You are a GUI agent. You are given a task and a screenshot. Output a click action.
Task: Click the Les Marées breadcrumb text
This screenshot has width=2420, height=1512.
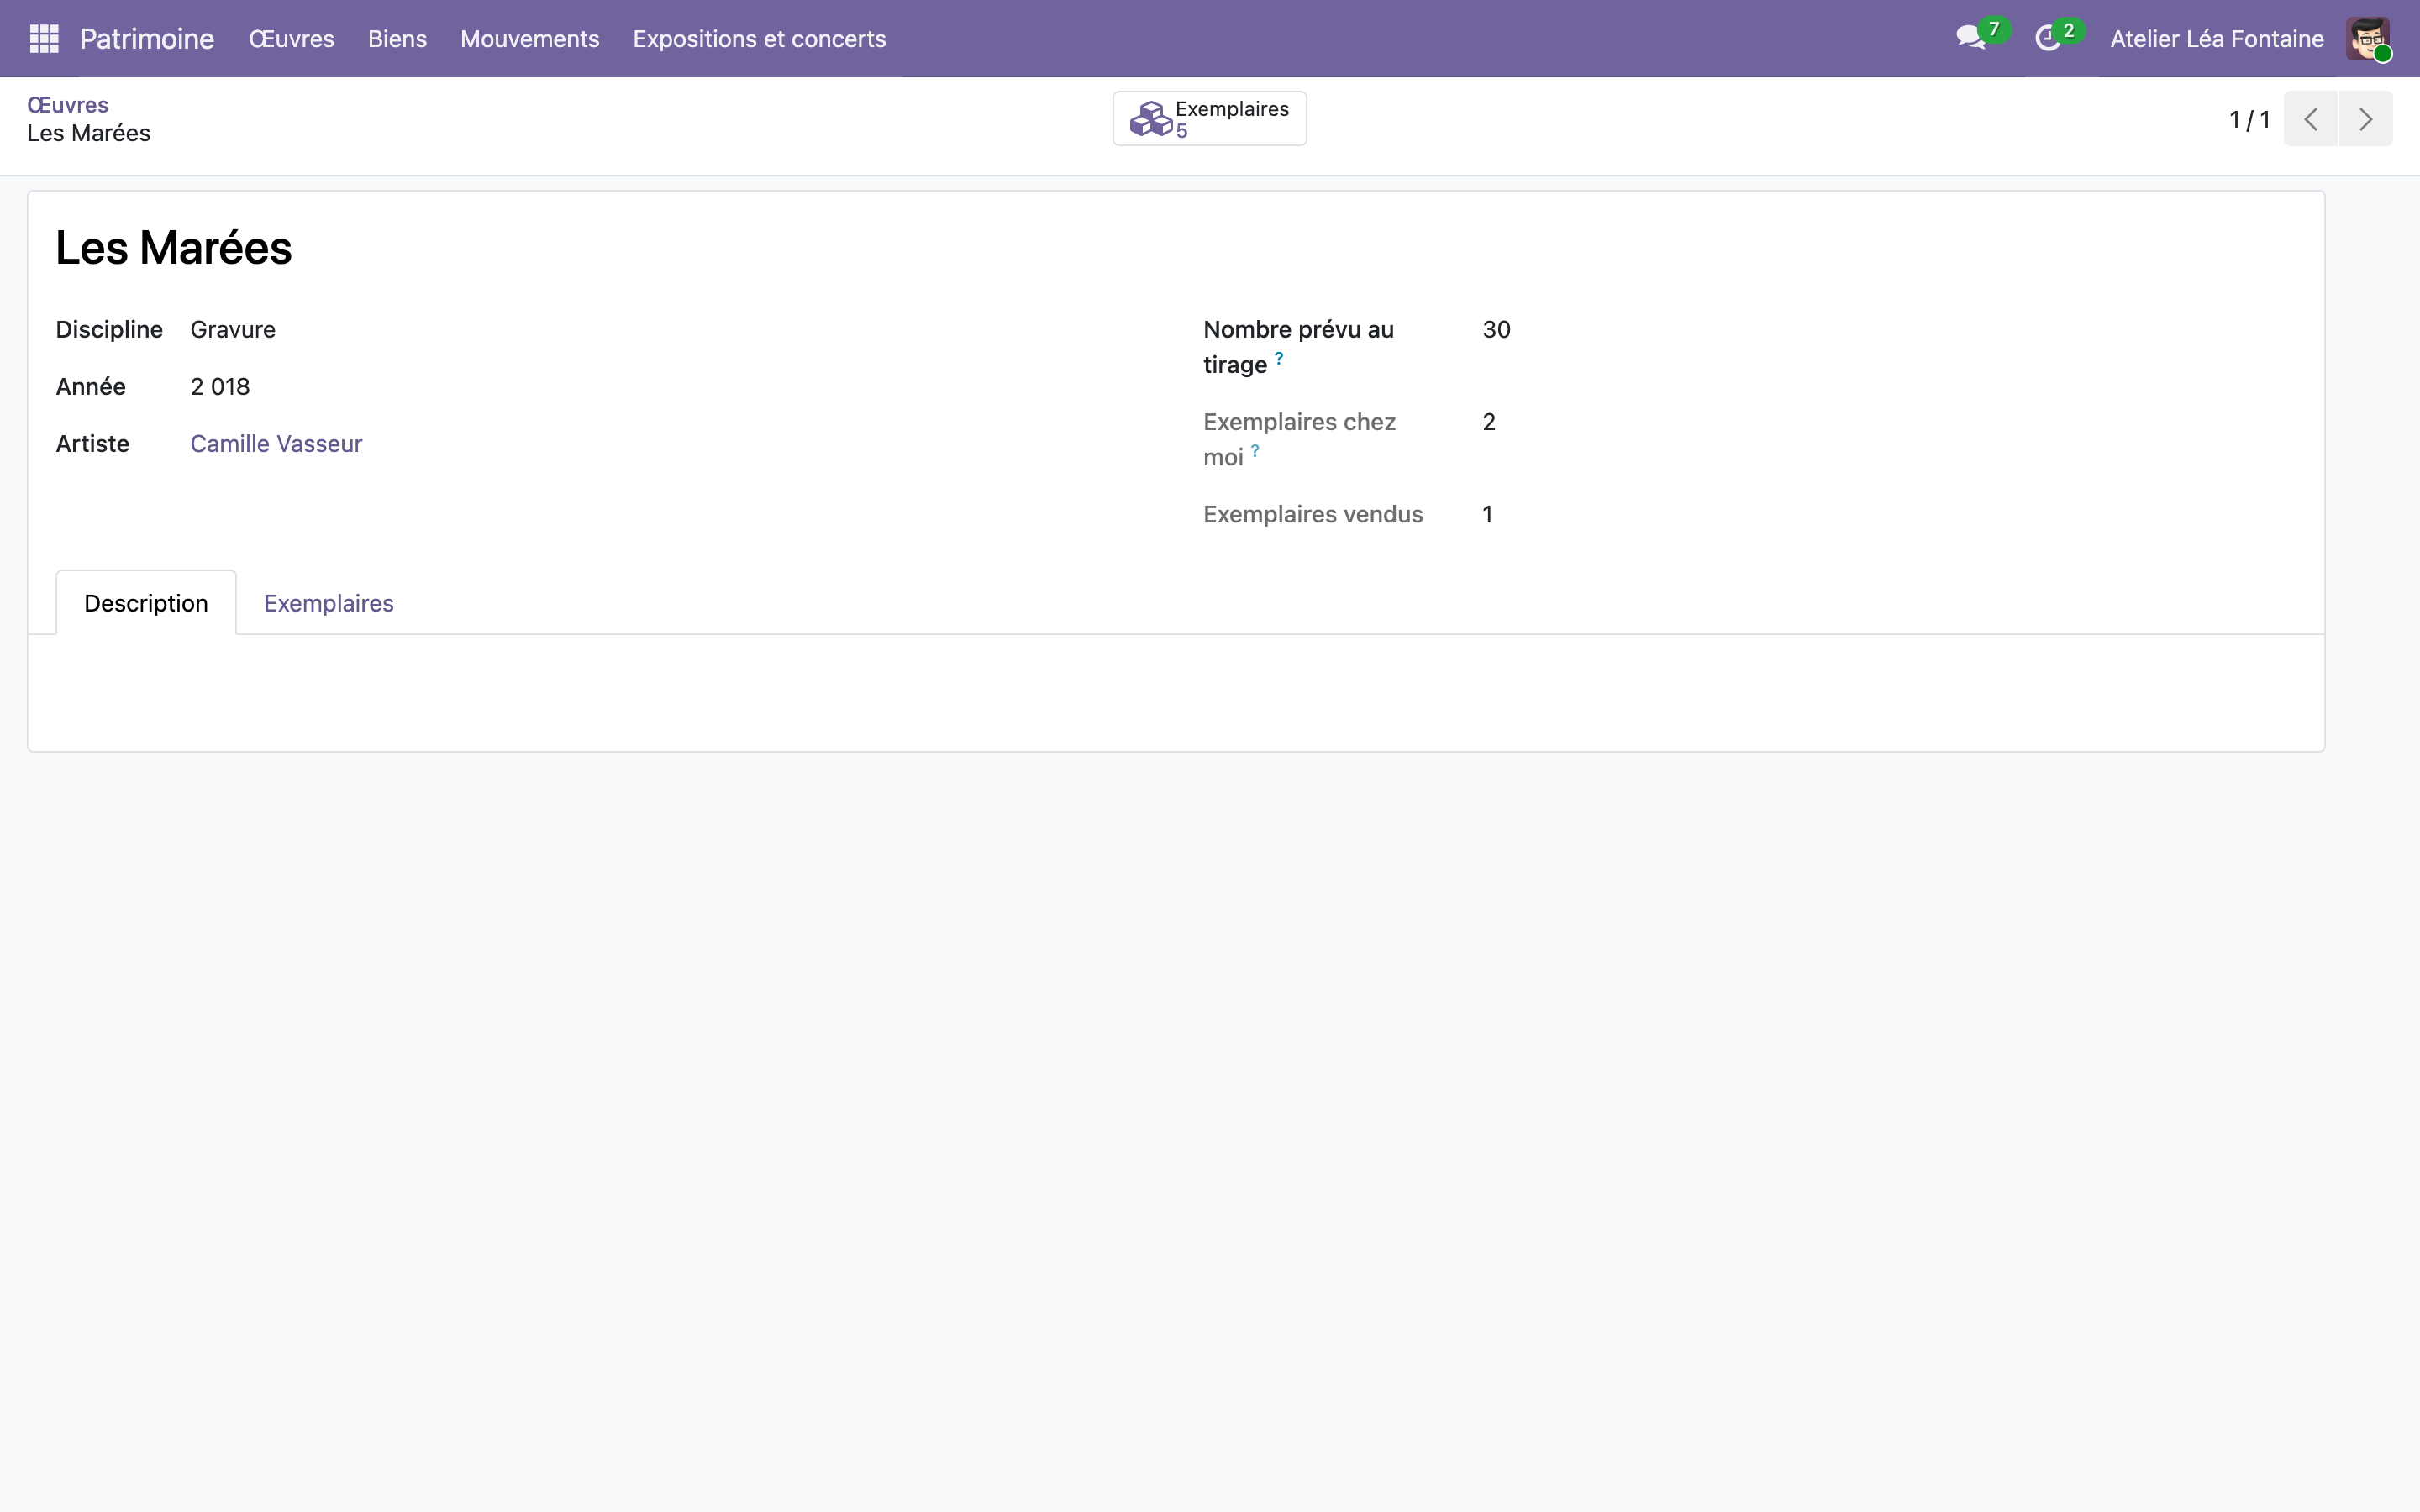click(89, 134)
